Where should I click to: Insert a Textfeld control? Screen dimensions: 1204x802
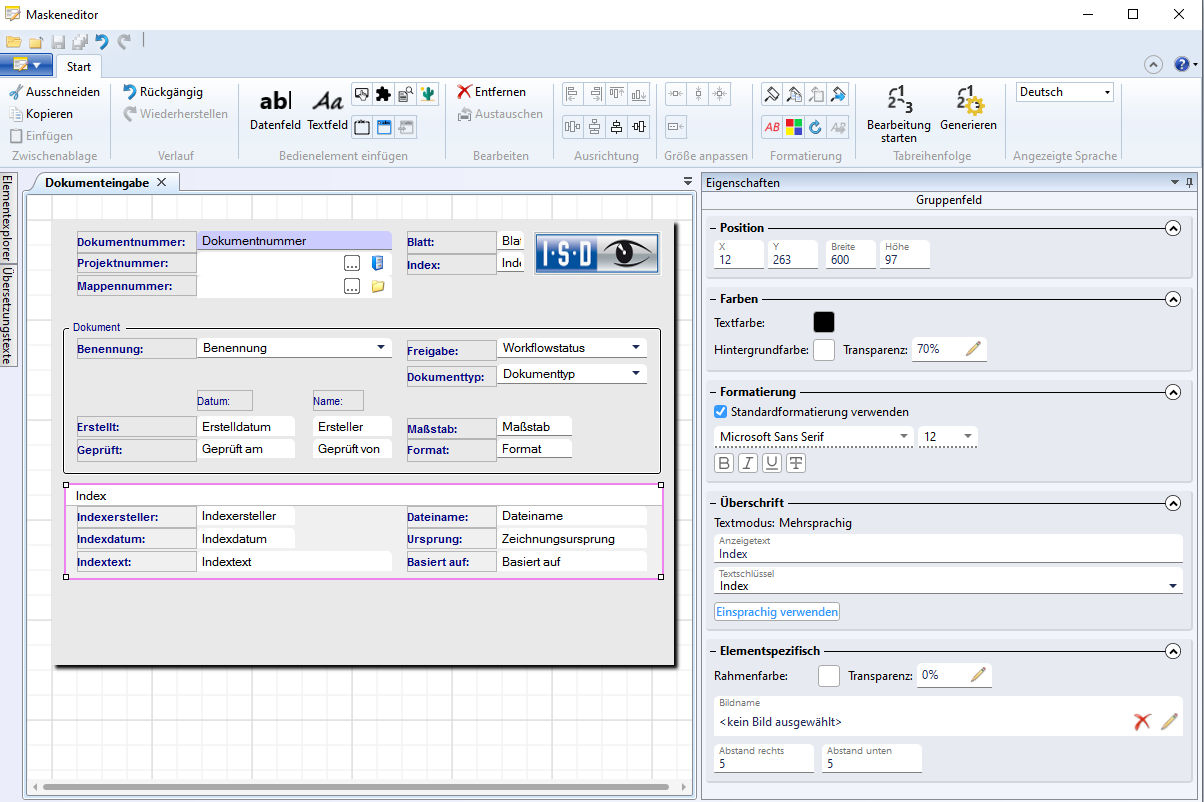click(x=327, y=109)
